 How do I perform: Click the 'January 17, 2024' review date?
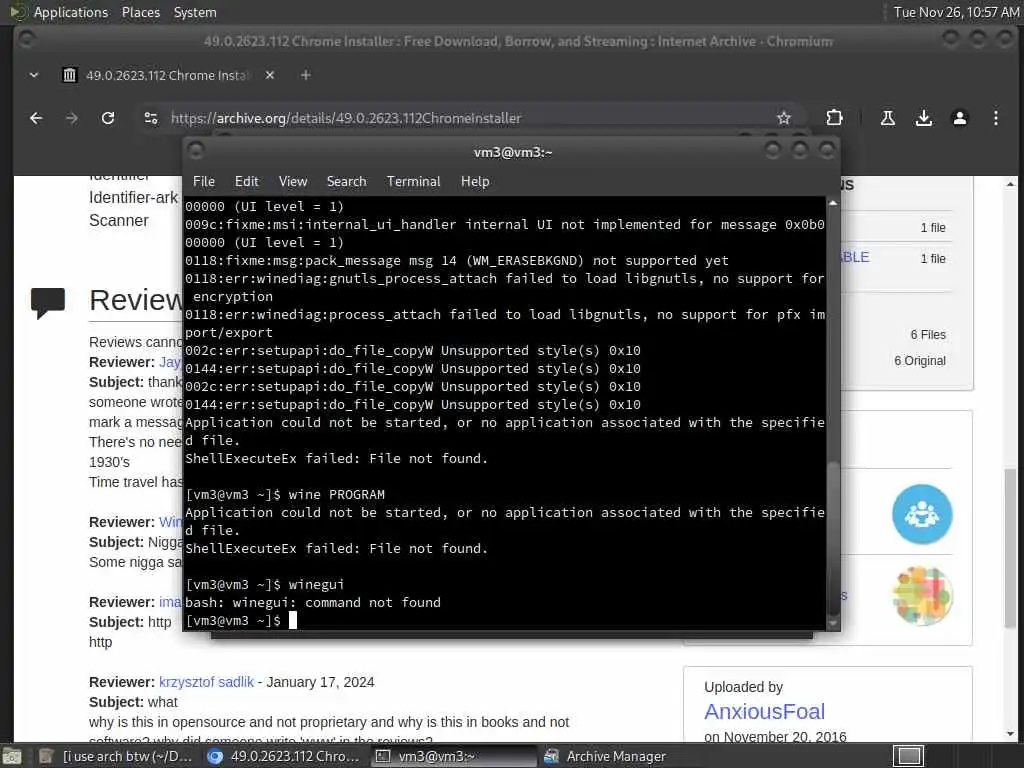320,682
